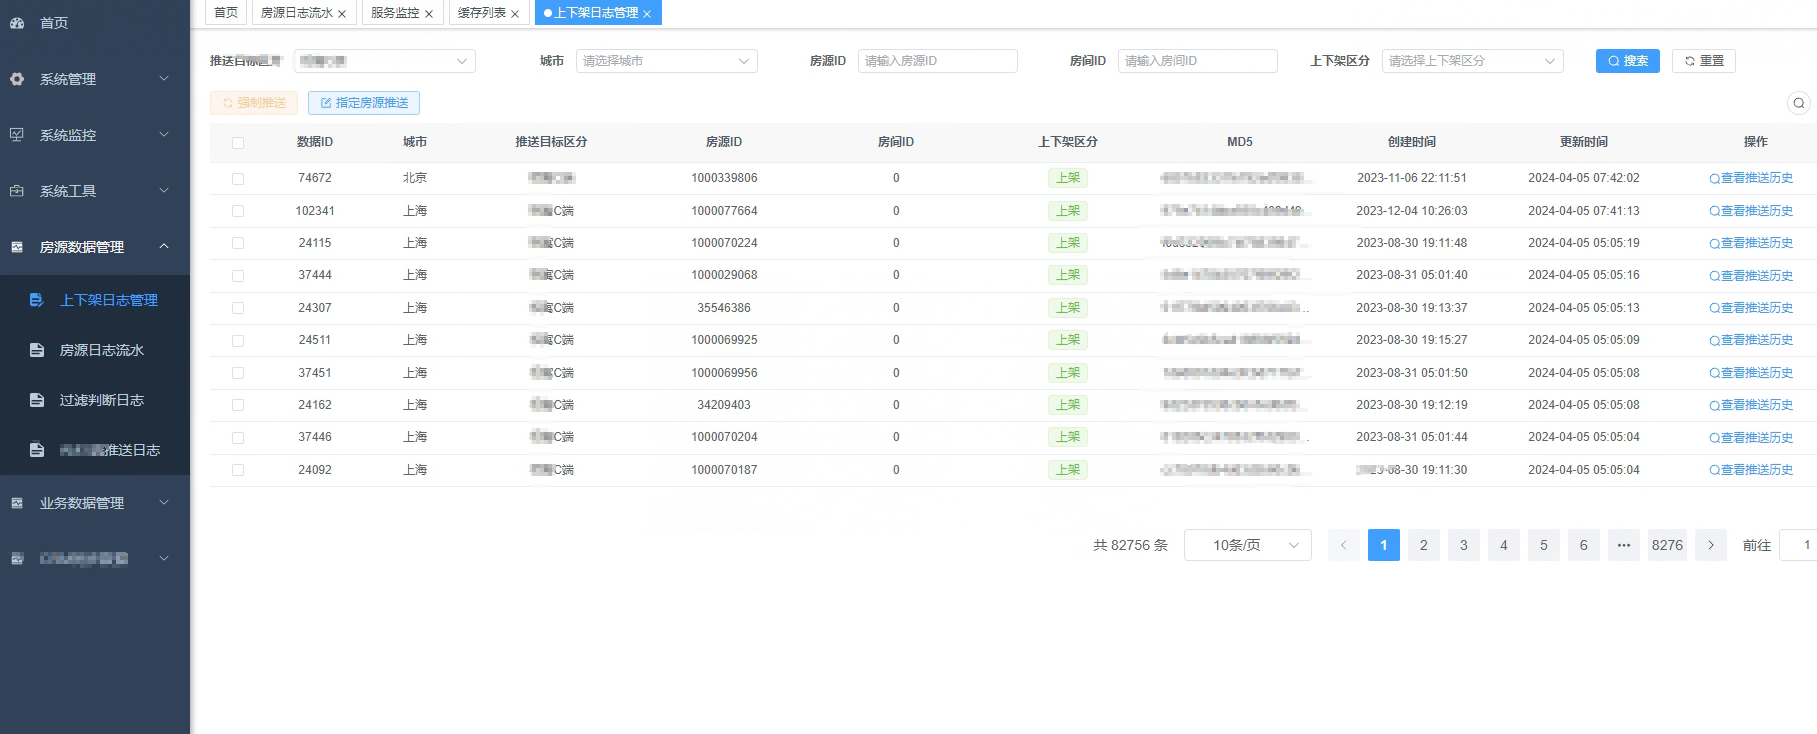Check the row with 数据ID 102341
1817x734 pixels.
click(x=238, y=211)
